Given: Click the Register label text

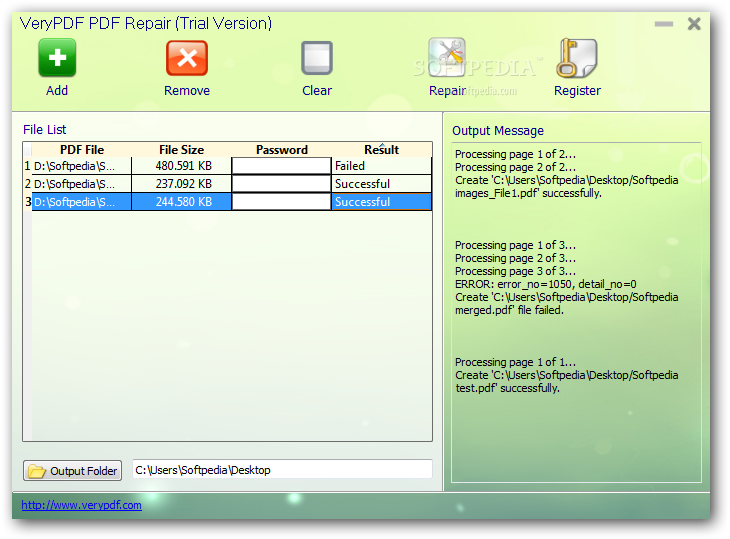Looking at the screenshot, I should tap(577, 90).
